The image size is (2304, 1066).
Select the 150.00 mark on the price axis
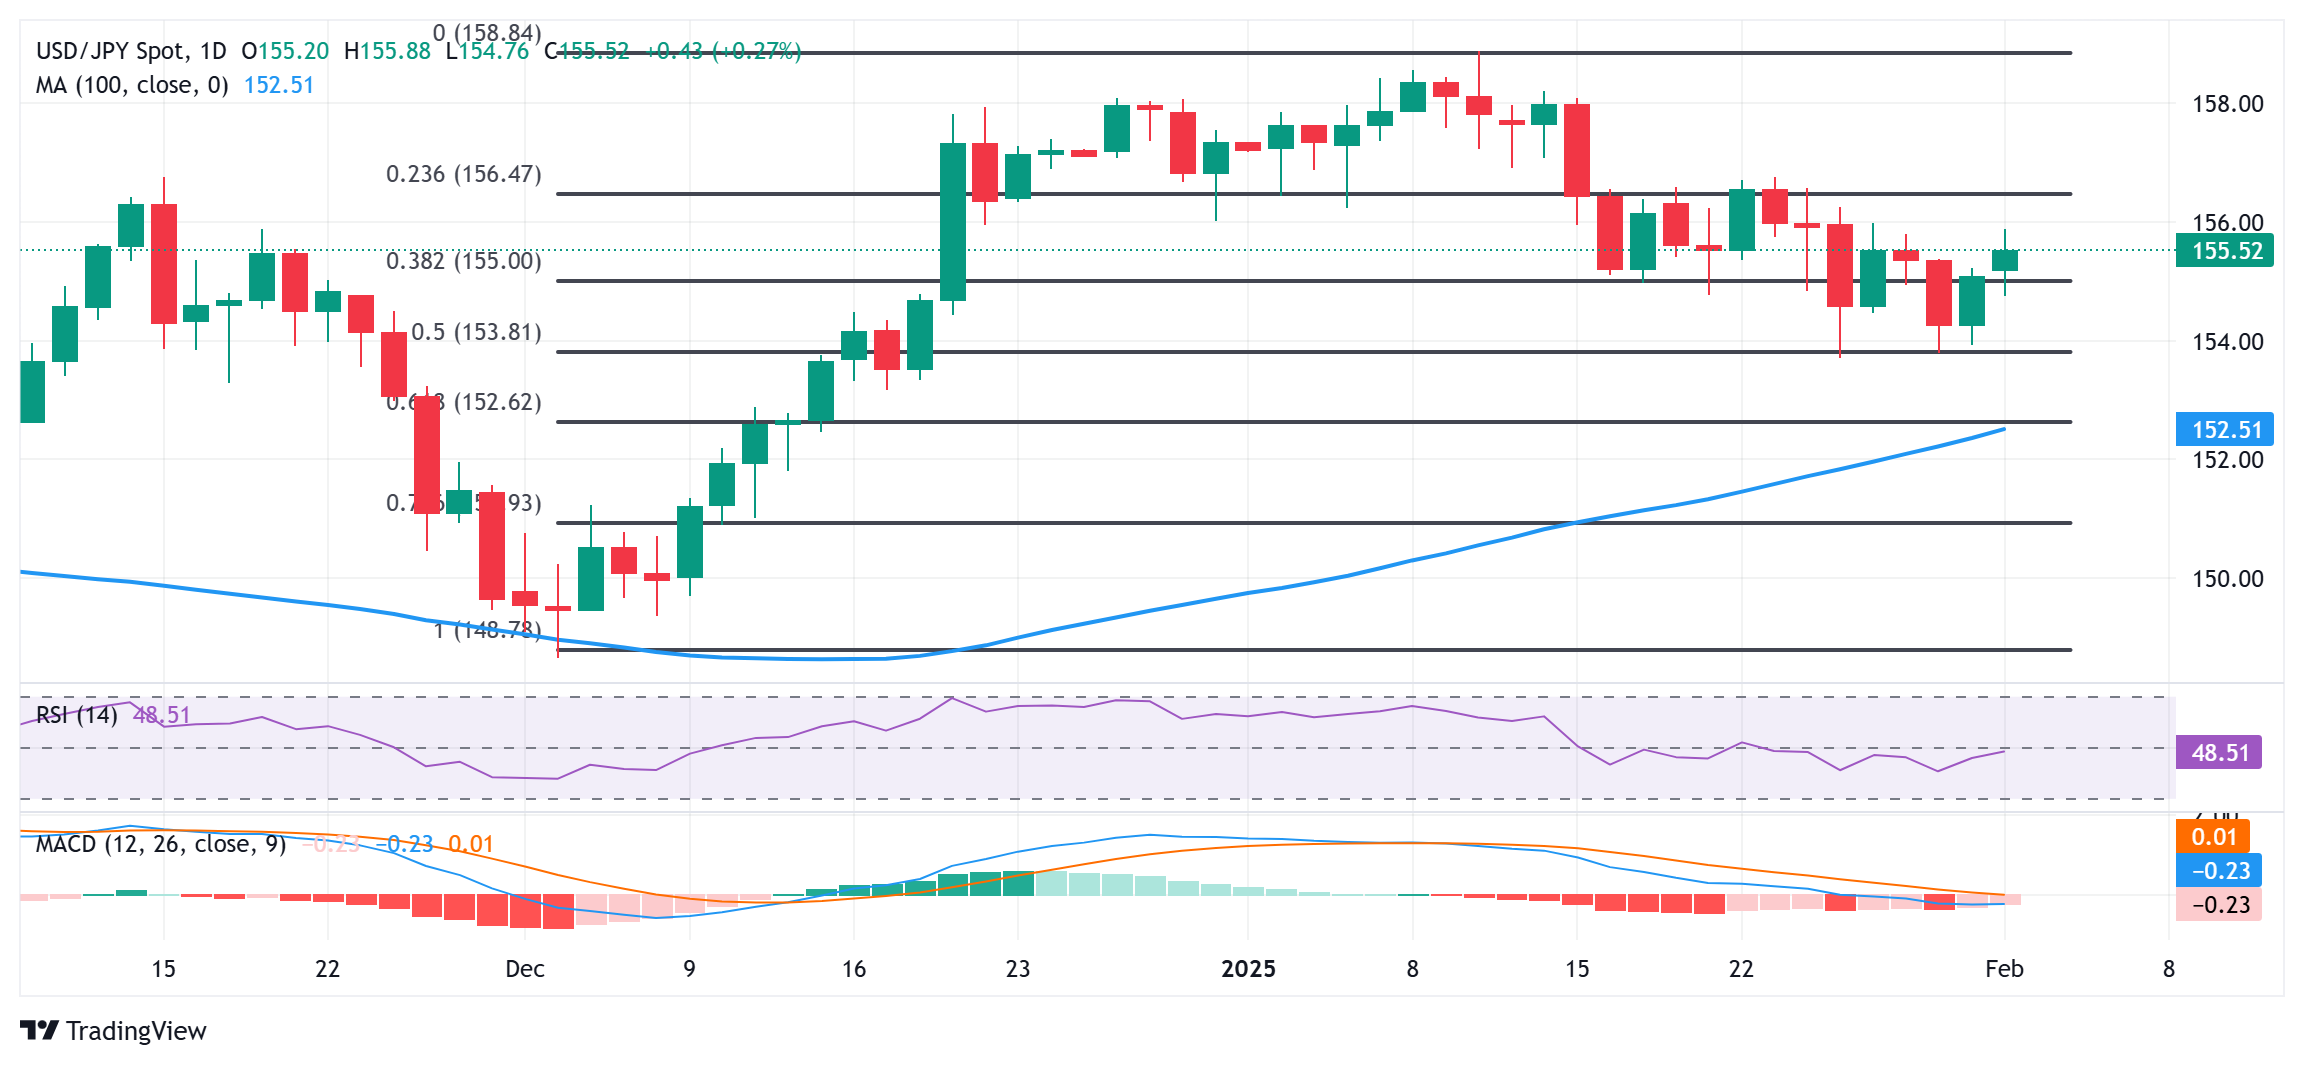point(2227,579)
